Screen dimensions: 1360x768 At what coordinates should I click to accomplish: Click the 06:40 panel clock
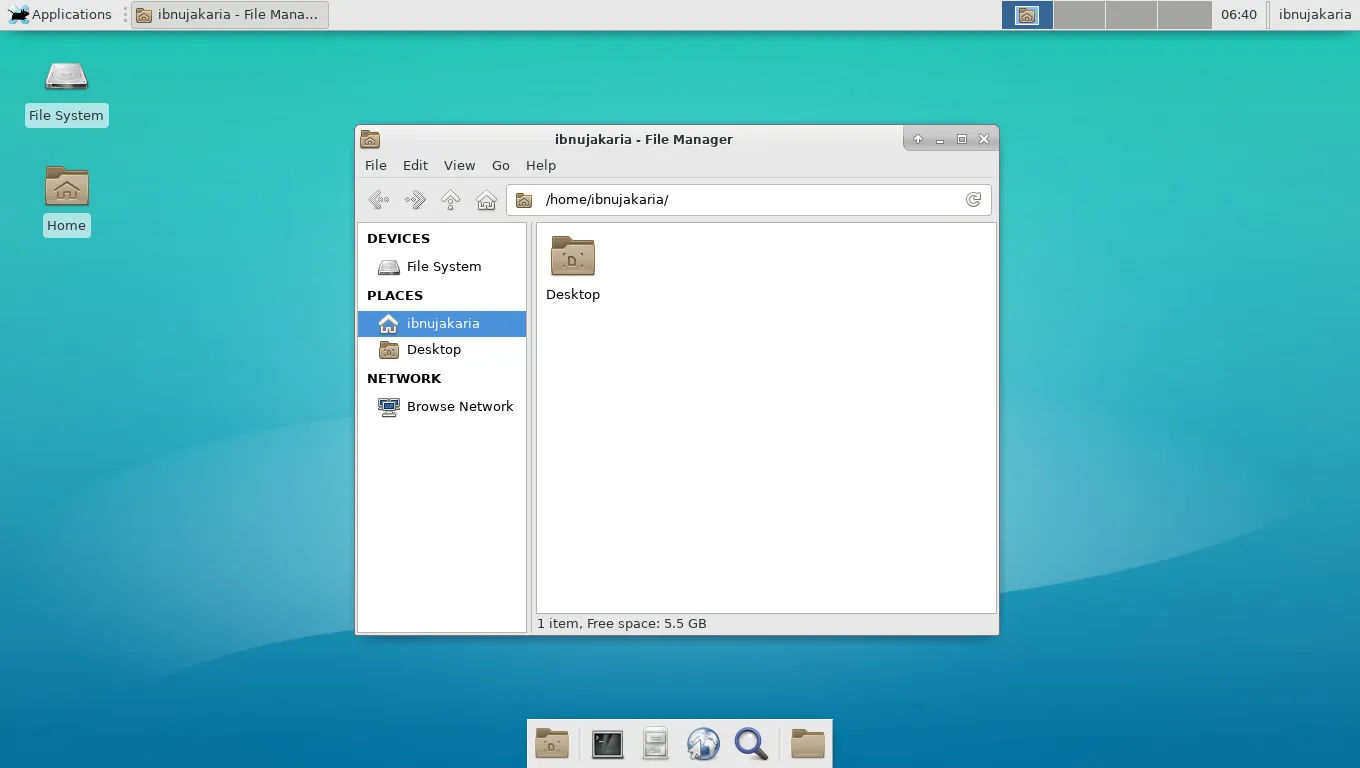(1239, 14)
